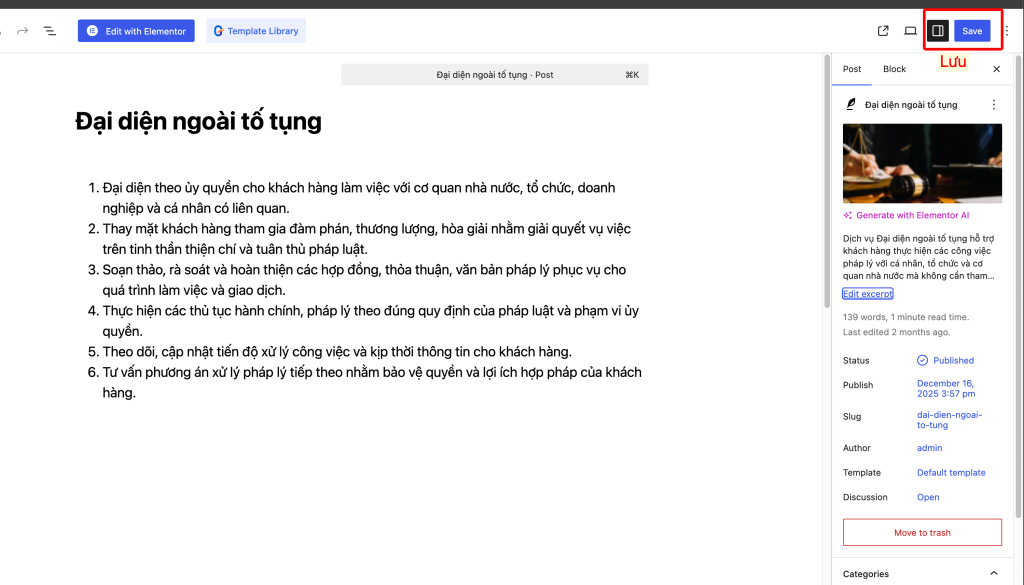Screen dimensions: 1024x585
Task: Open the device preview laptop icon
Action: tap(910, 31)
